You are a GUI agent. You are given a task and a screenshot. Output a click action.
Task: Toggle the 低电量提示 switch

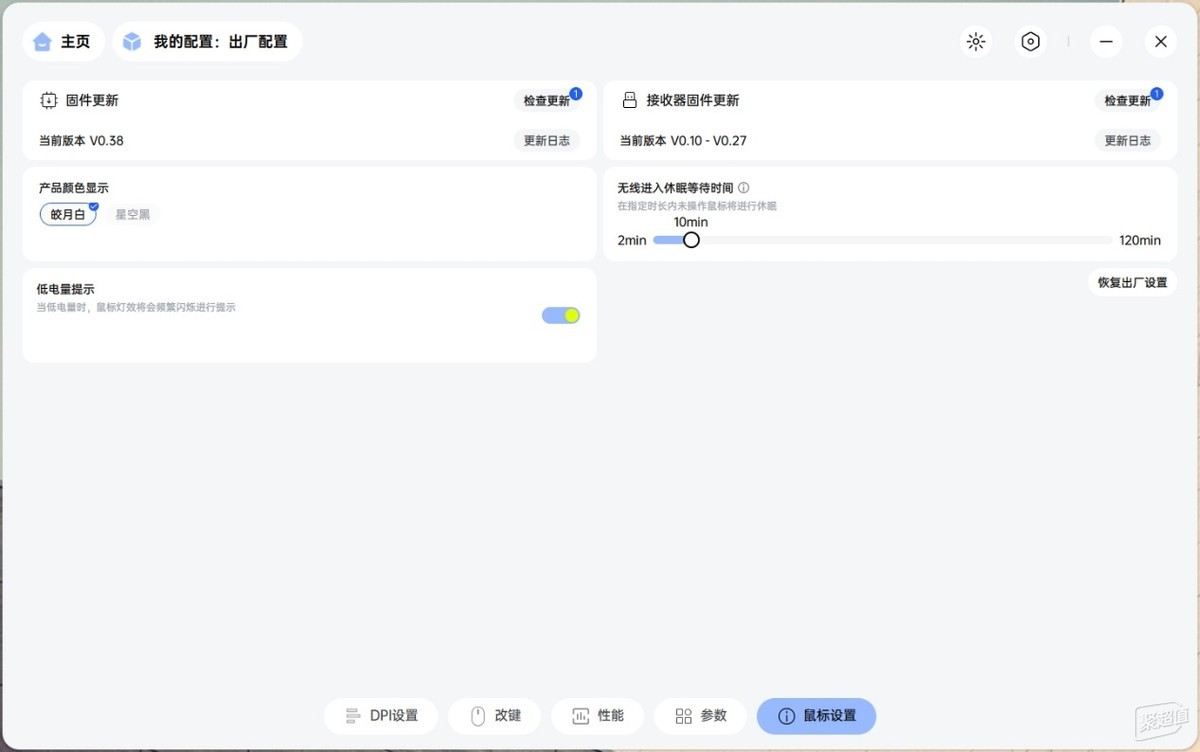[x=561, y=315]
